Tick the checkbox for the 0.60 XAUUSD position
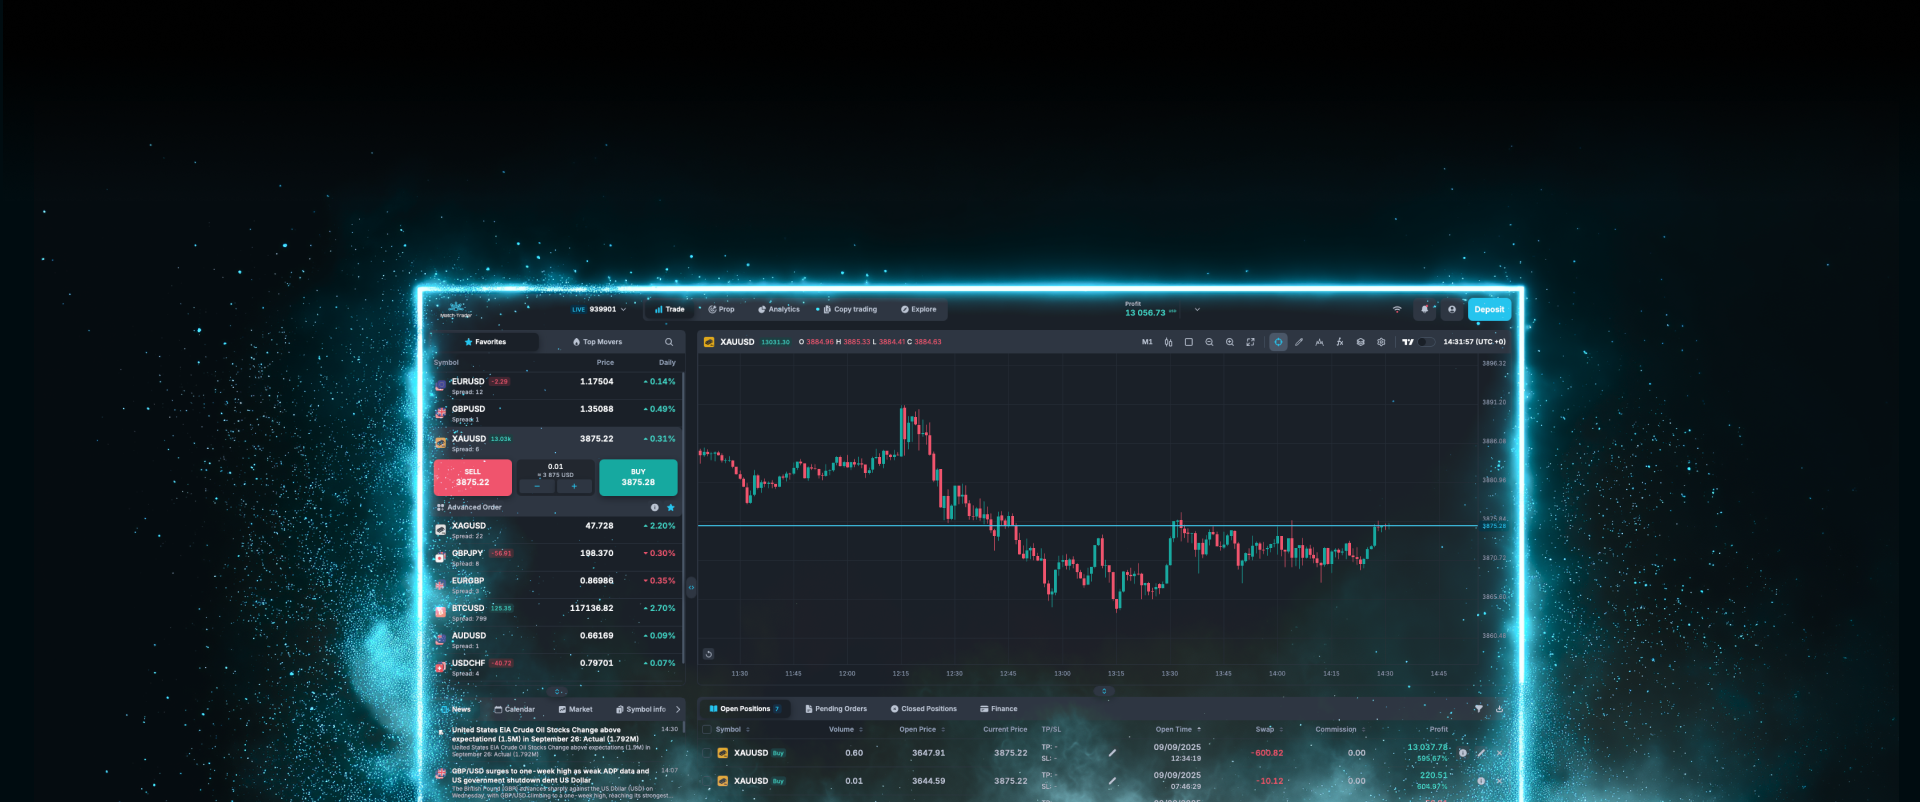The width and height of the screenshot is (1920, 802). click(x=707, y=753)
